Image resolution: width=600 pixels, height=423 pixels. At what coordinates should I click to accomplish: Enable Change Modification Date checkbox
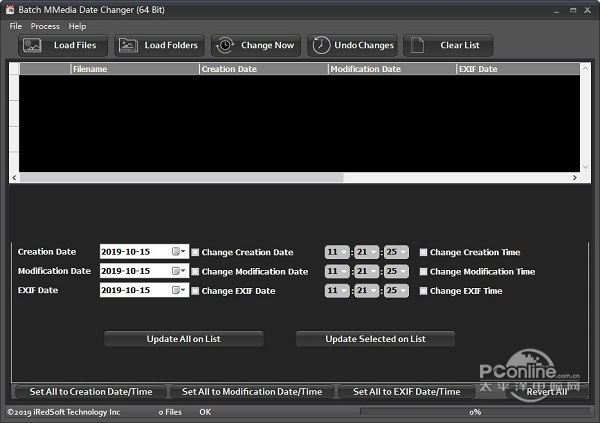pos(195,271)
